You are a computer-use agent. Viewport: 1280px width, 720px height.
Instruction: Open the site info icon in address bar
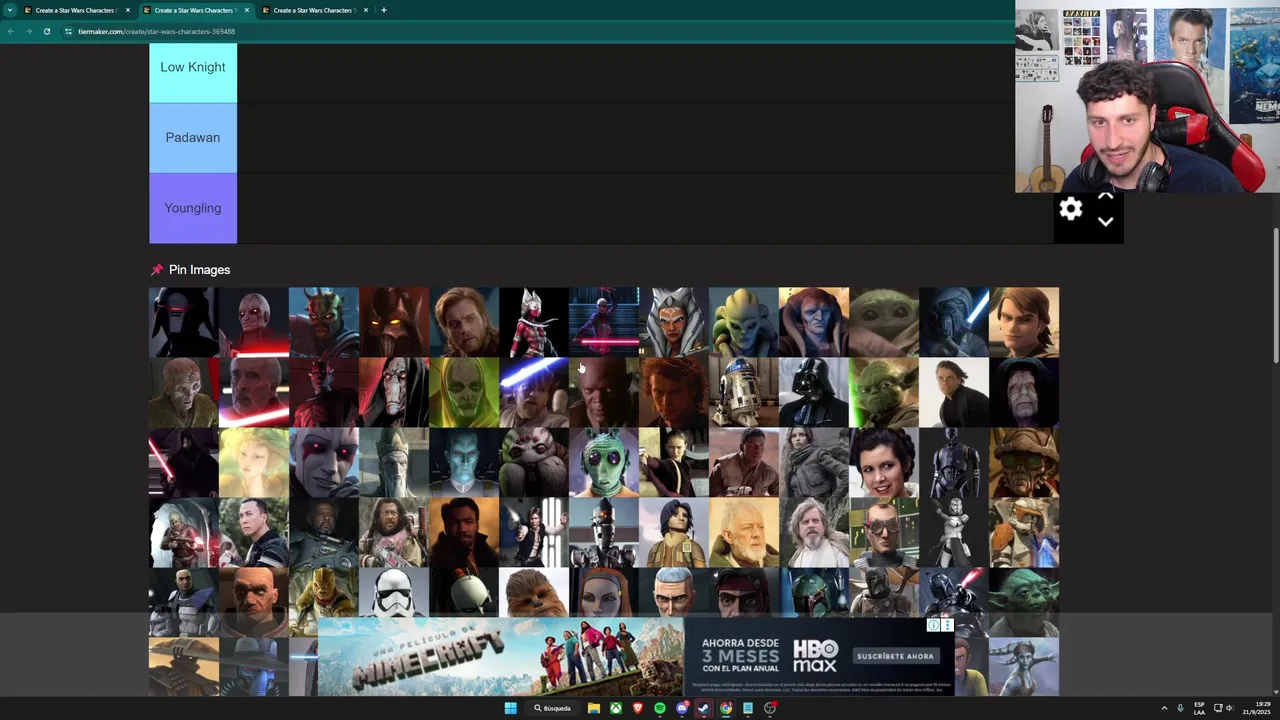(x=68, y=31)
